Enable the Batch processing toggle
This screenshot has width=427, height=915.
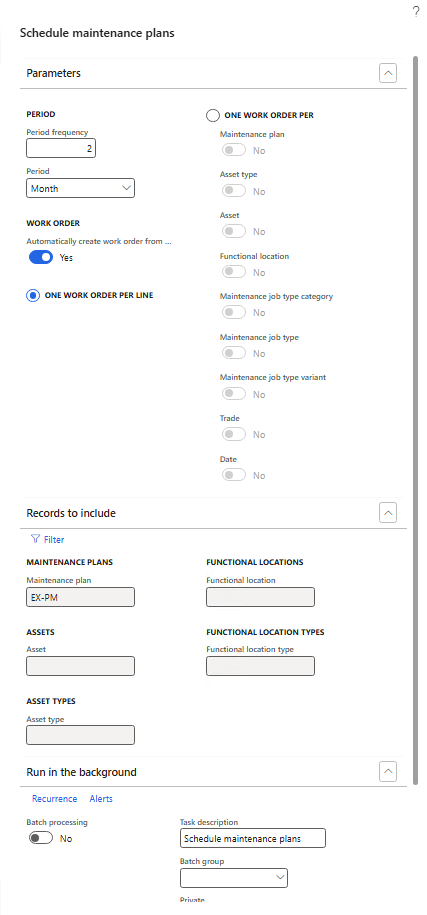[x=41, y=838]
